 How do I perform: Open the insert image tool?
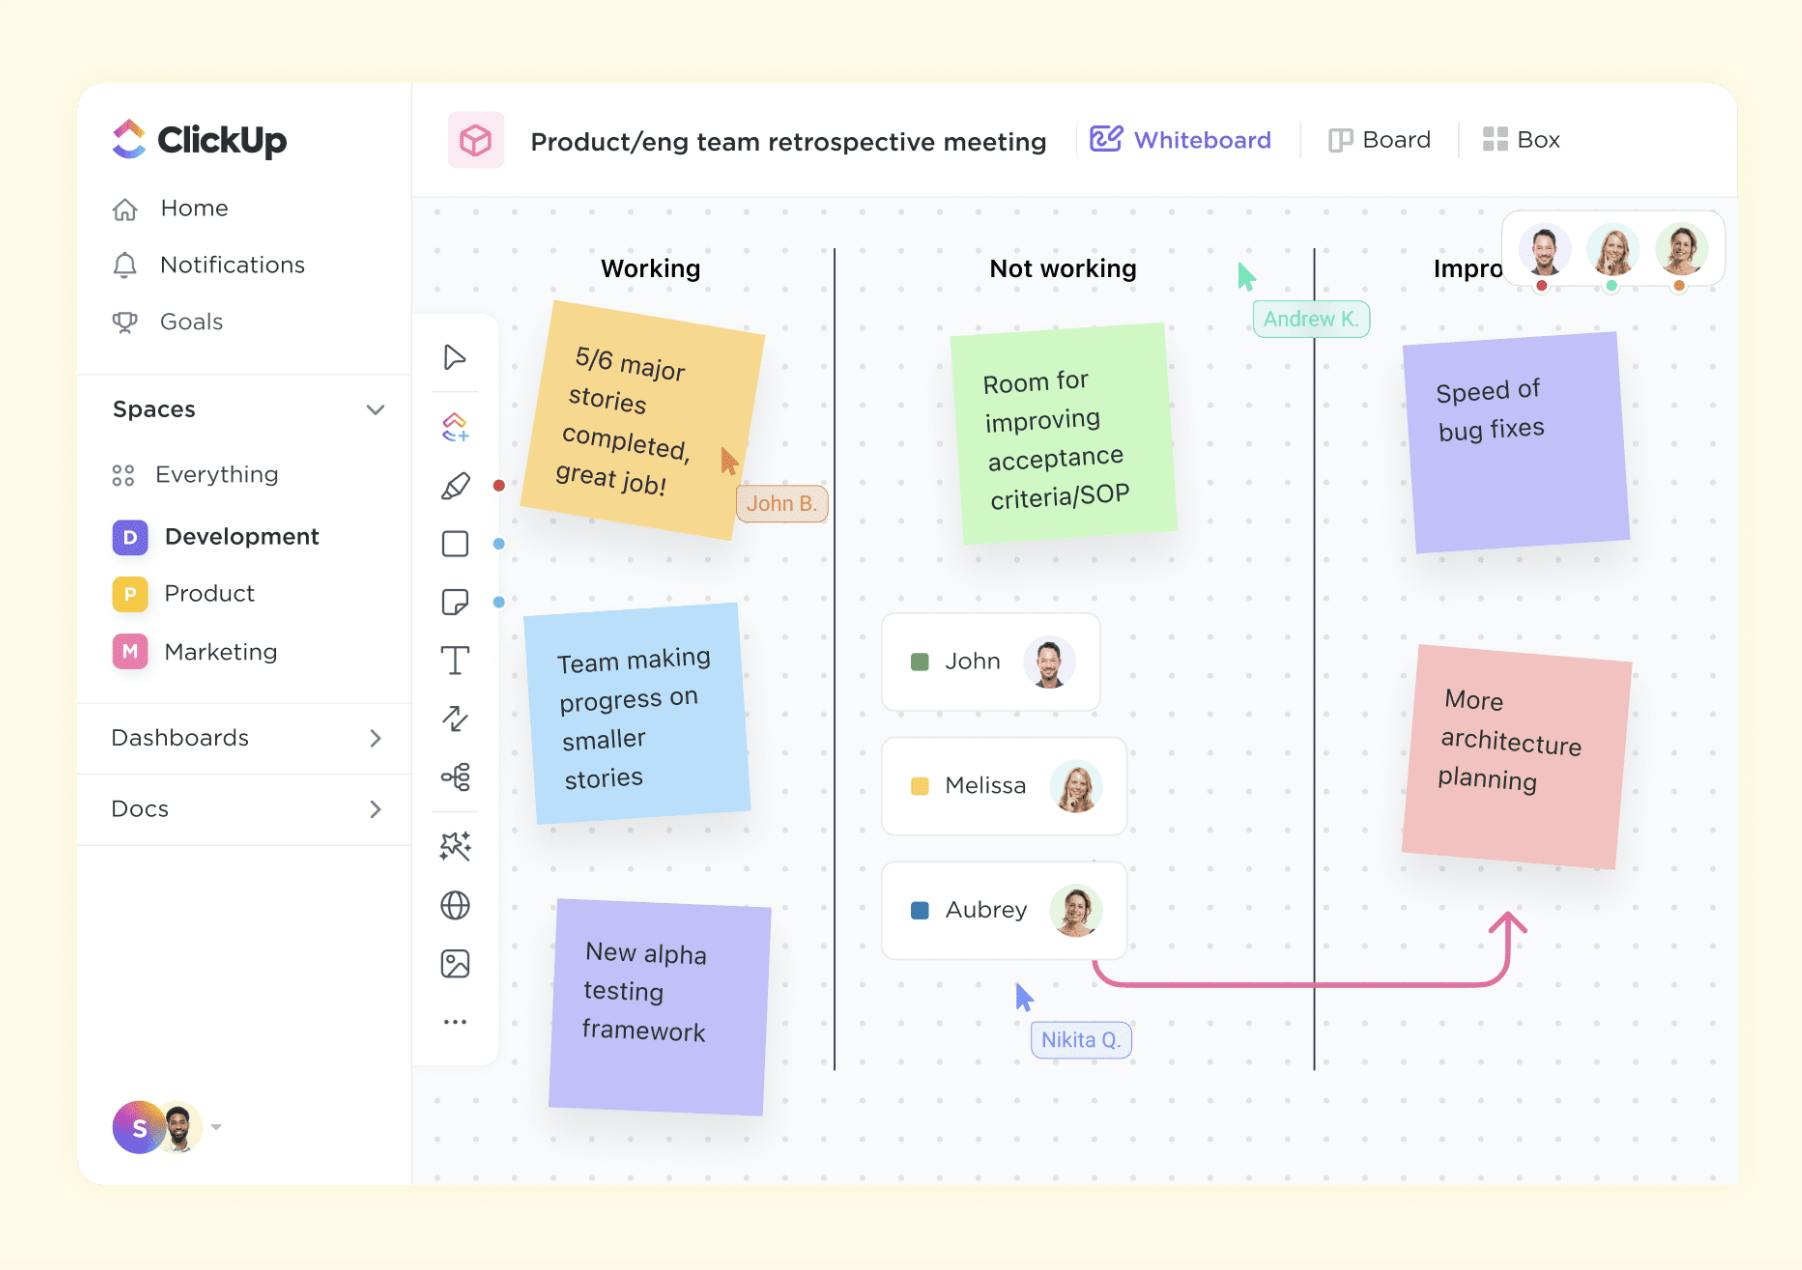point(455,964)
